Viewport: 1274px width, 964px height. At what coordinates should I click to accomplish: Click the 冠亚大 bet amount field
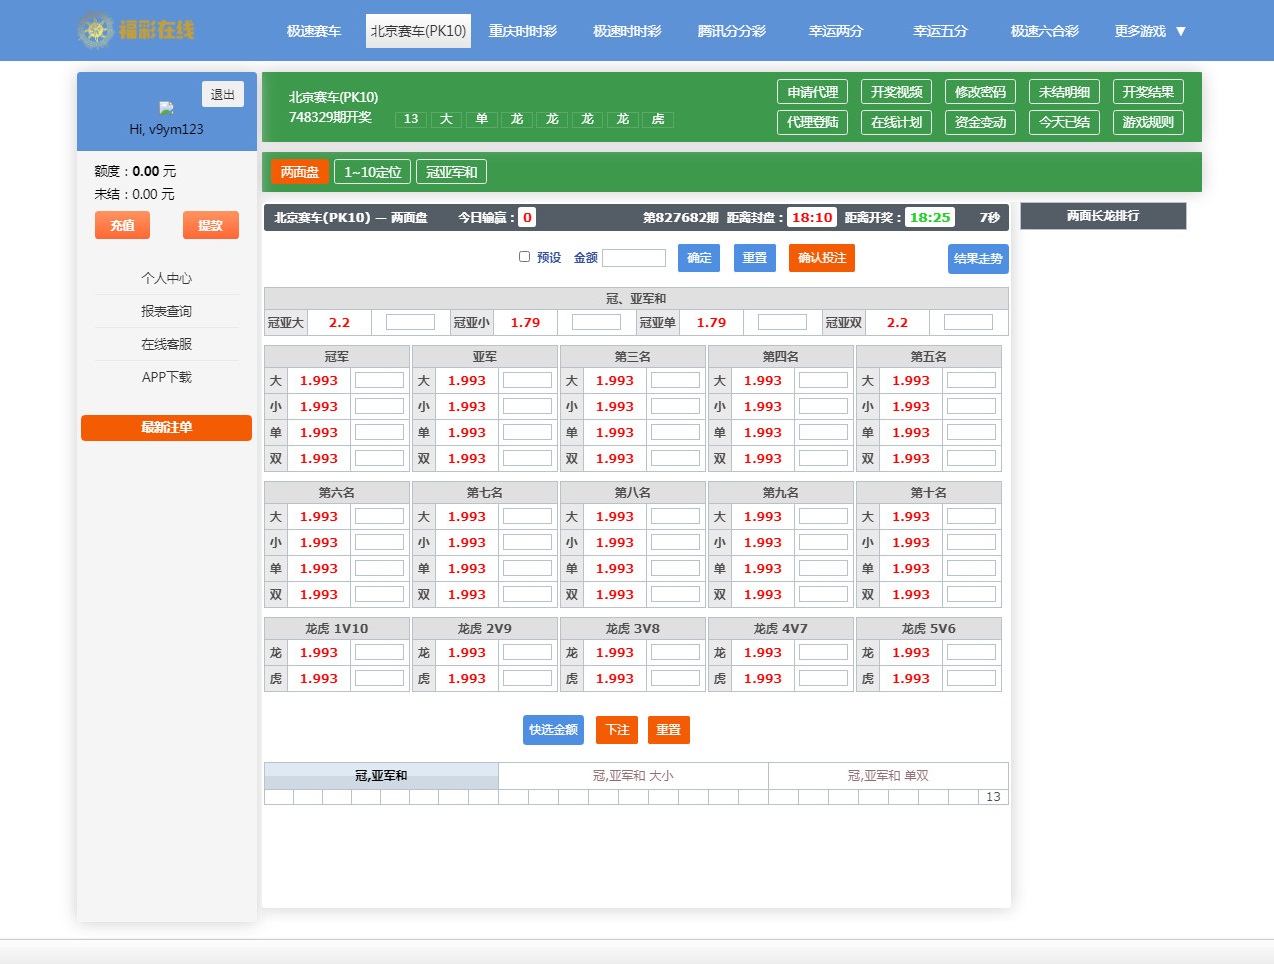[x=410, y=322]
